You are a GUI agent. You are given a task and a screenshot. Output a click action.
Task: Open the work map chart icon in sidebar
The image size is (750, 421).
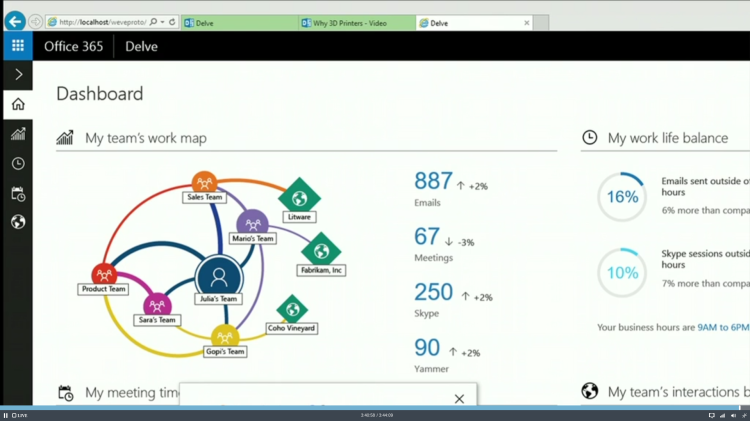tap(18, 134)
